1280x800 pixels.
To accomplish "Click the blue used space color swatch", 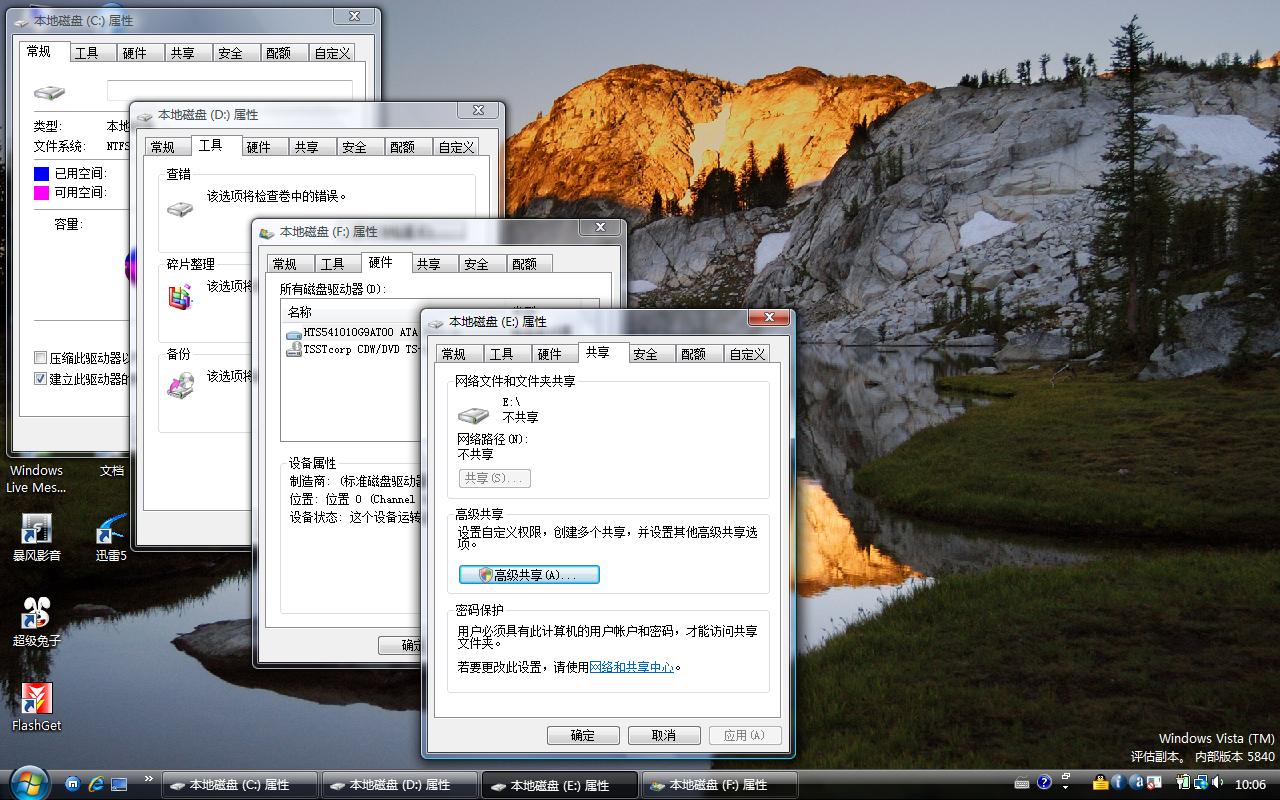I will click(x=41, y=173).
